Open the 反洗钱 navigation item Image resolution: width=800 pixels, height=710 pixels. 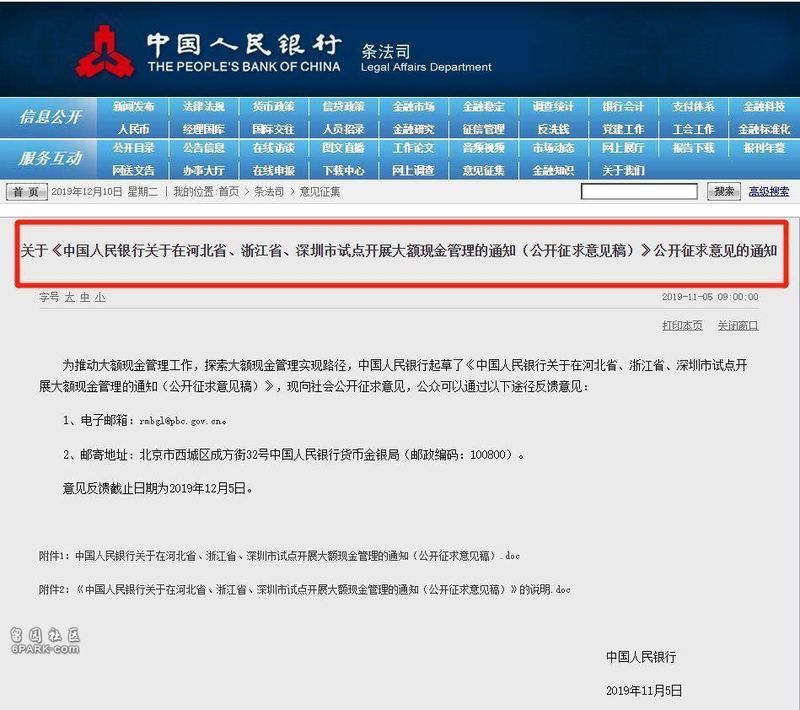(x=553, y=129)
